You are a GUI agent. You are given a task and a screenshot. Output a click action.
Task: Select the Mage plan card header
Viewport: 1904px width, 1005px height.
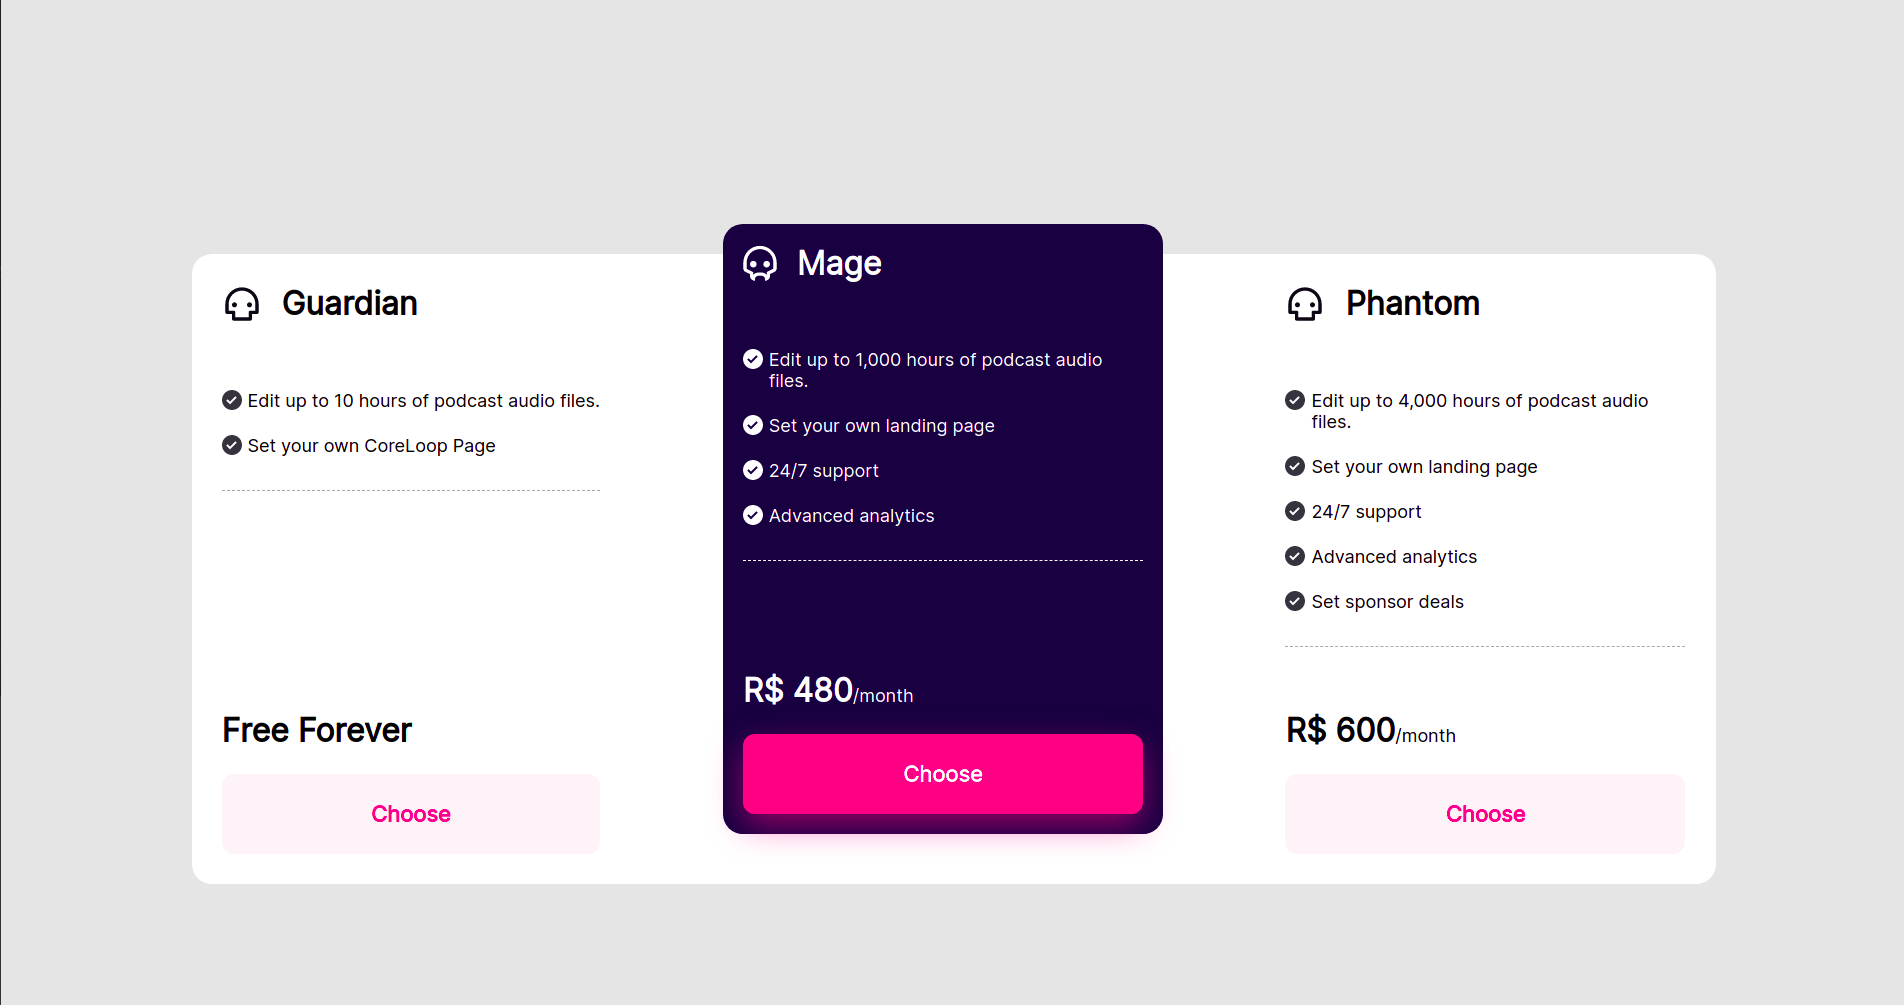click(838, 263)
